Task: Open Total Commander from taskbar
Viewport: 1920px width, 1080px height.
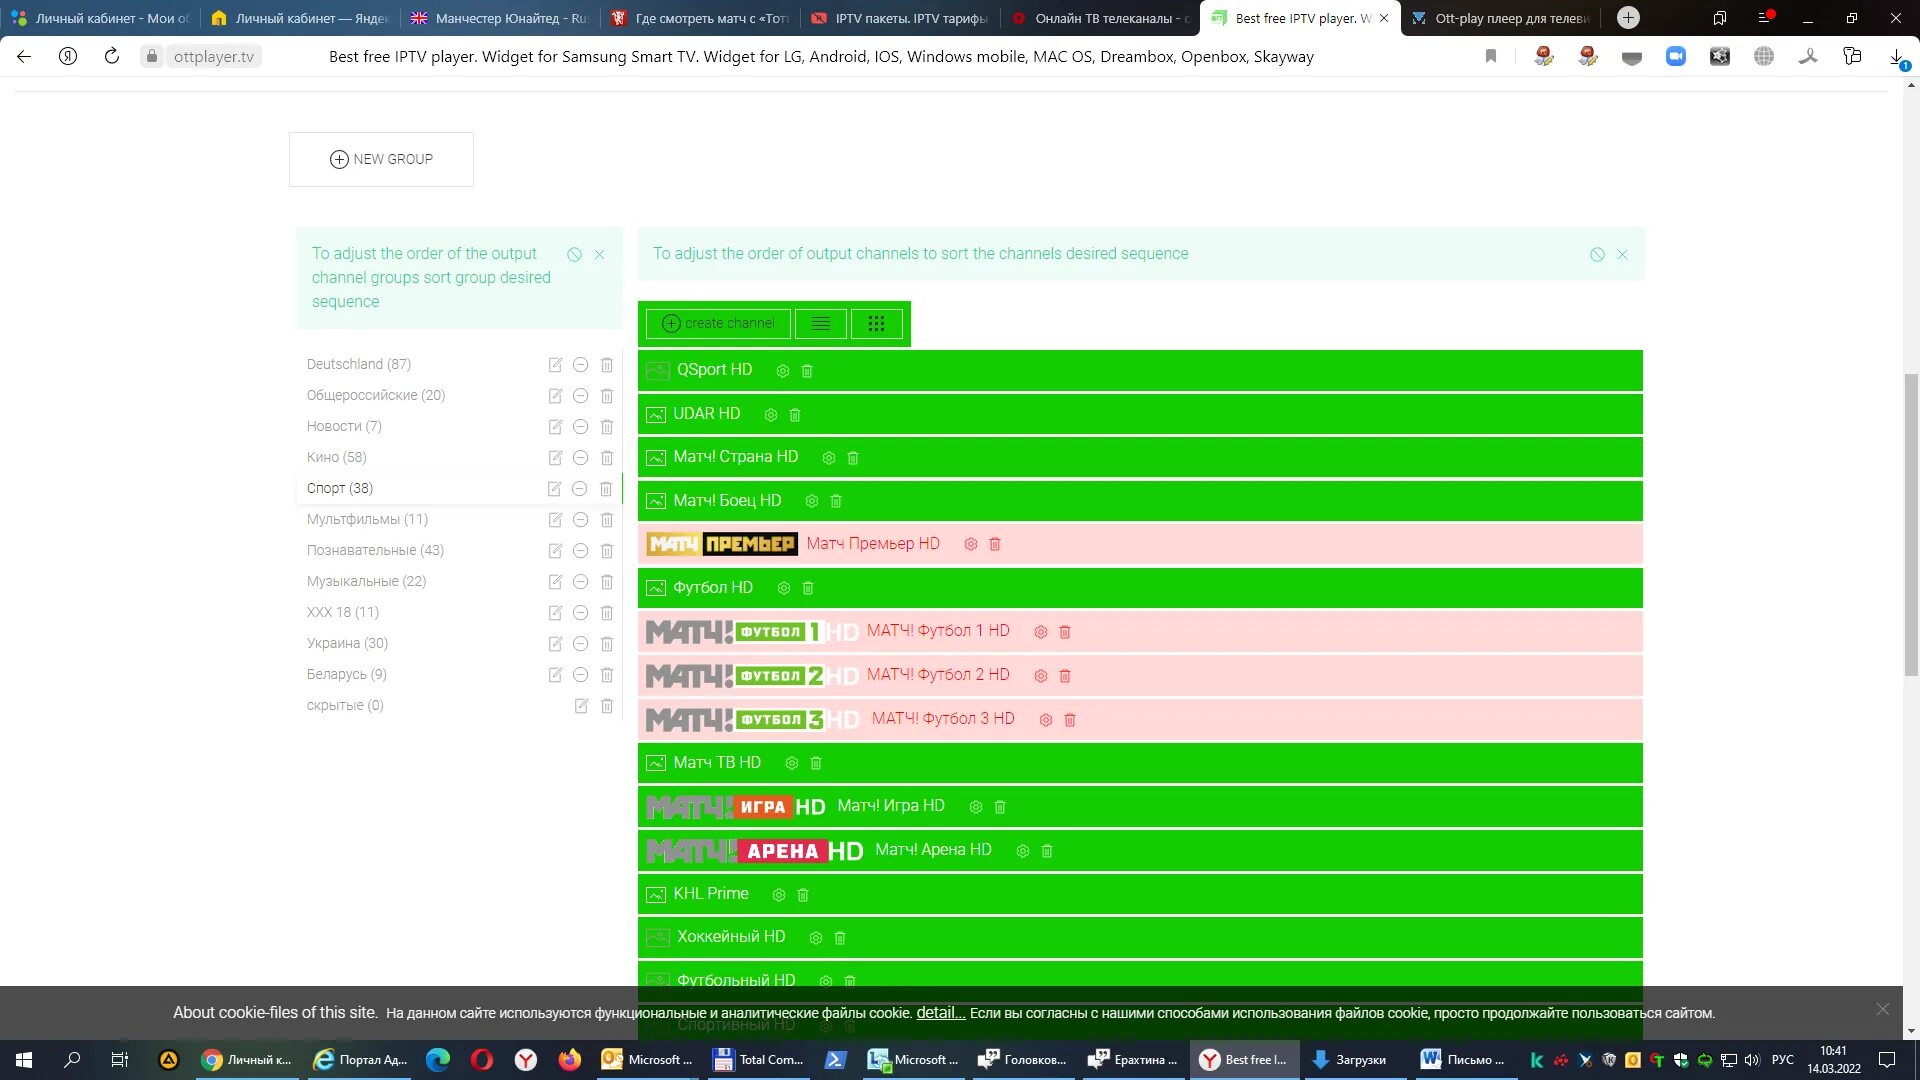Action: [x=757, y=1060]
